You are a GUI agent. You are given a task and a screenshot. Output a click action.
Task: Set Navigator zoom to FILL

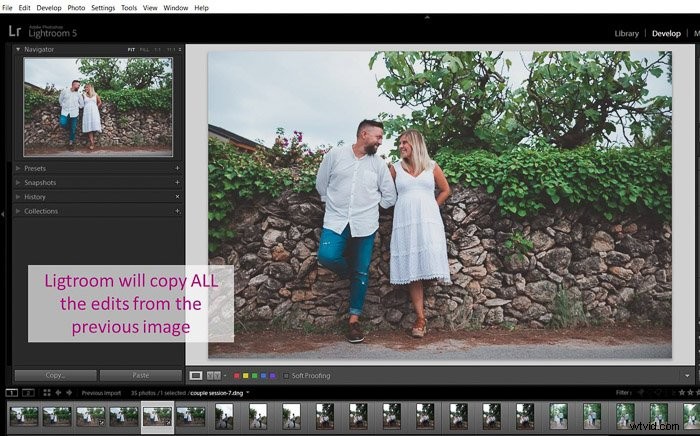click(x=144, y=50)
